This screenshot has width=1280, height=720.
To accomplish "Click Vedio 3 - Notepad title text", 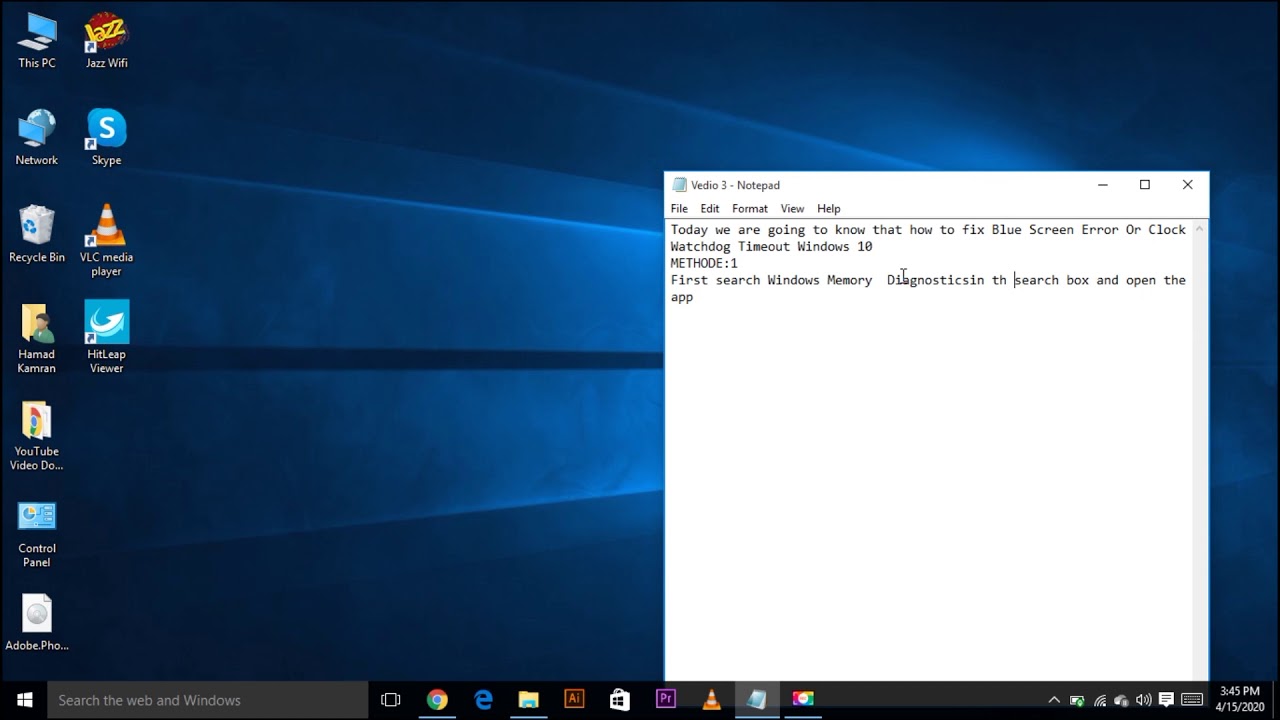I will coord(735,185).
